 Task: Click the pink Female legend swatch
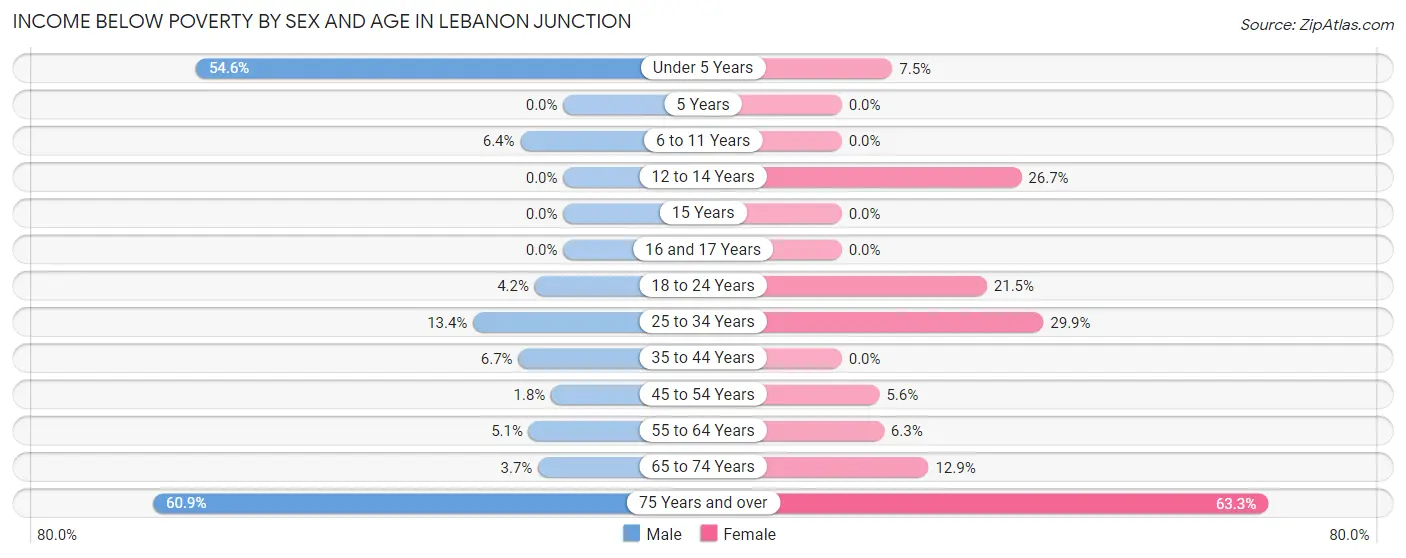coord(709,534)
